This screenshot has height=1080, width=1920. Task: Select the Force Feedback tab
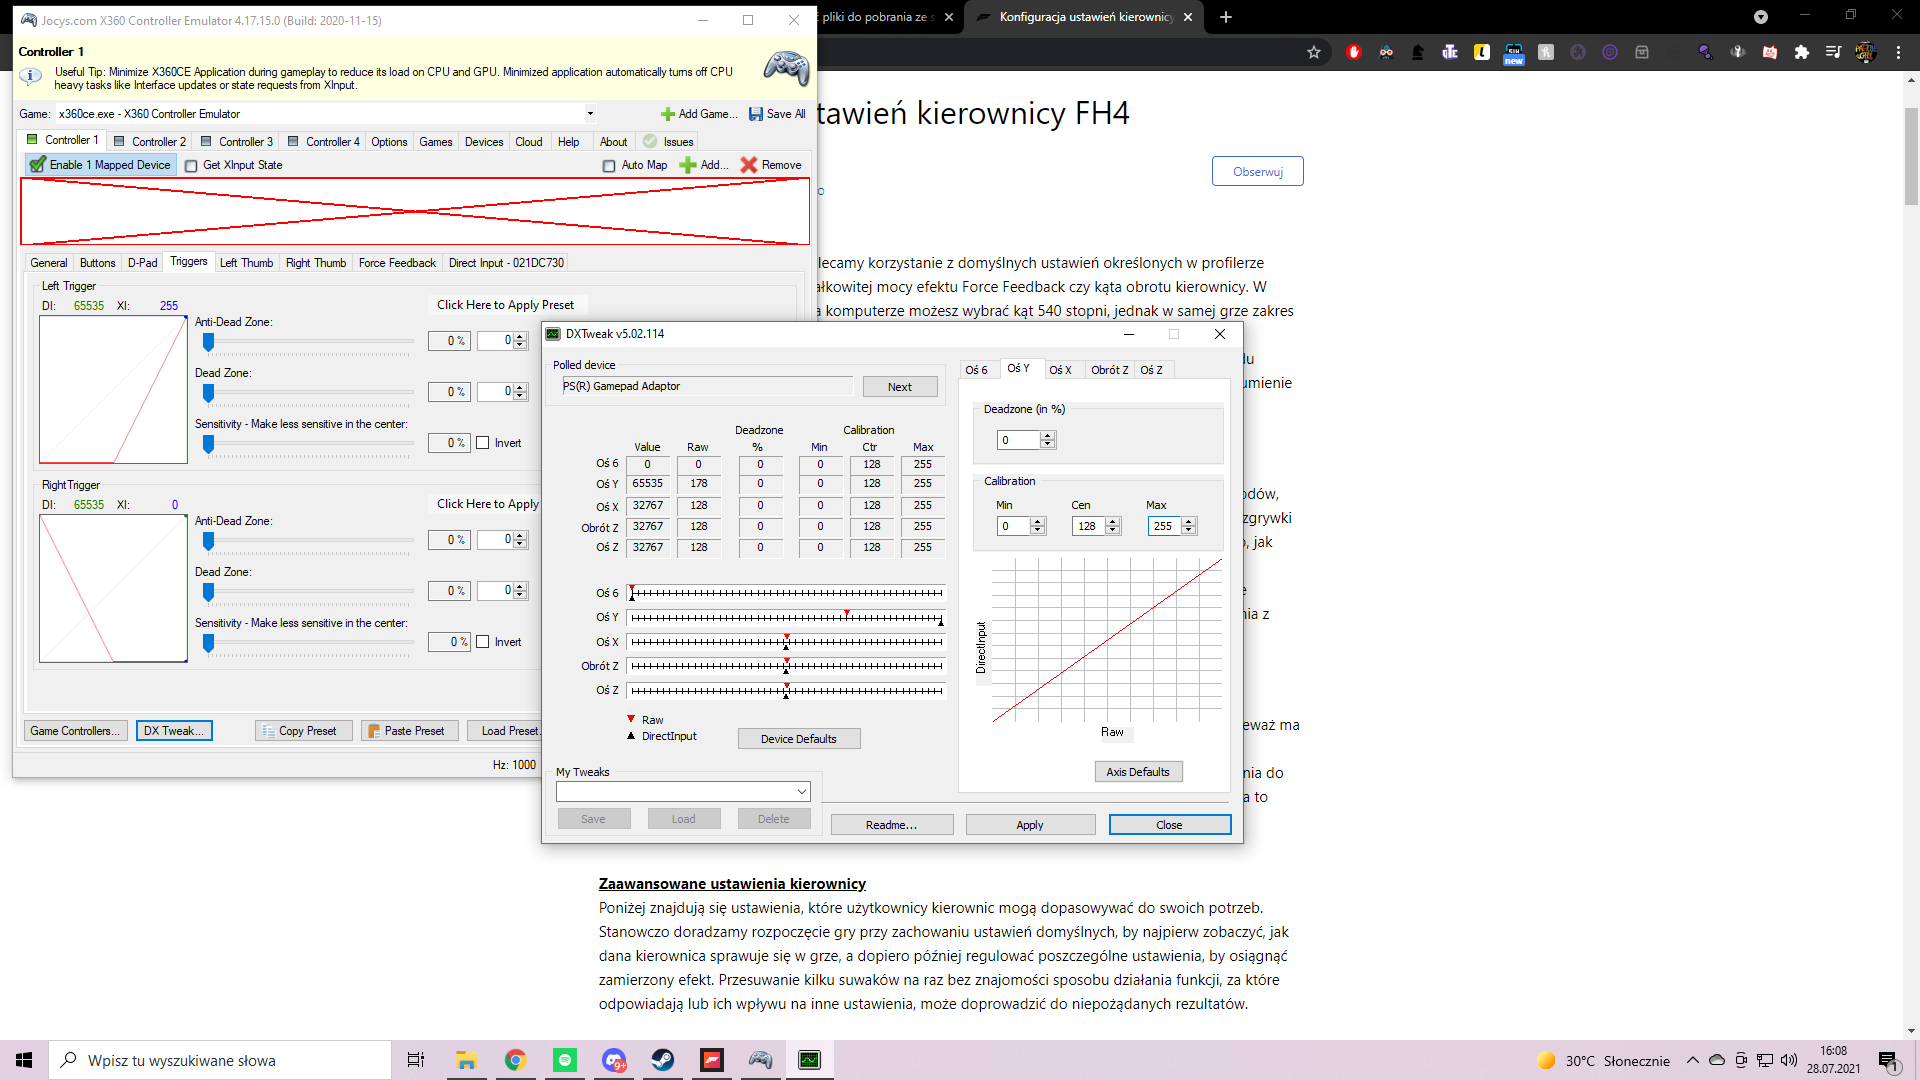coord(397,263)
